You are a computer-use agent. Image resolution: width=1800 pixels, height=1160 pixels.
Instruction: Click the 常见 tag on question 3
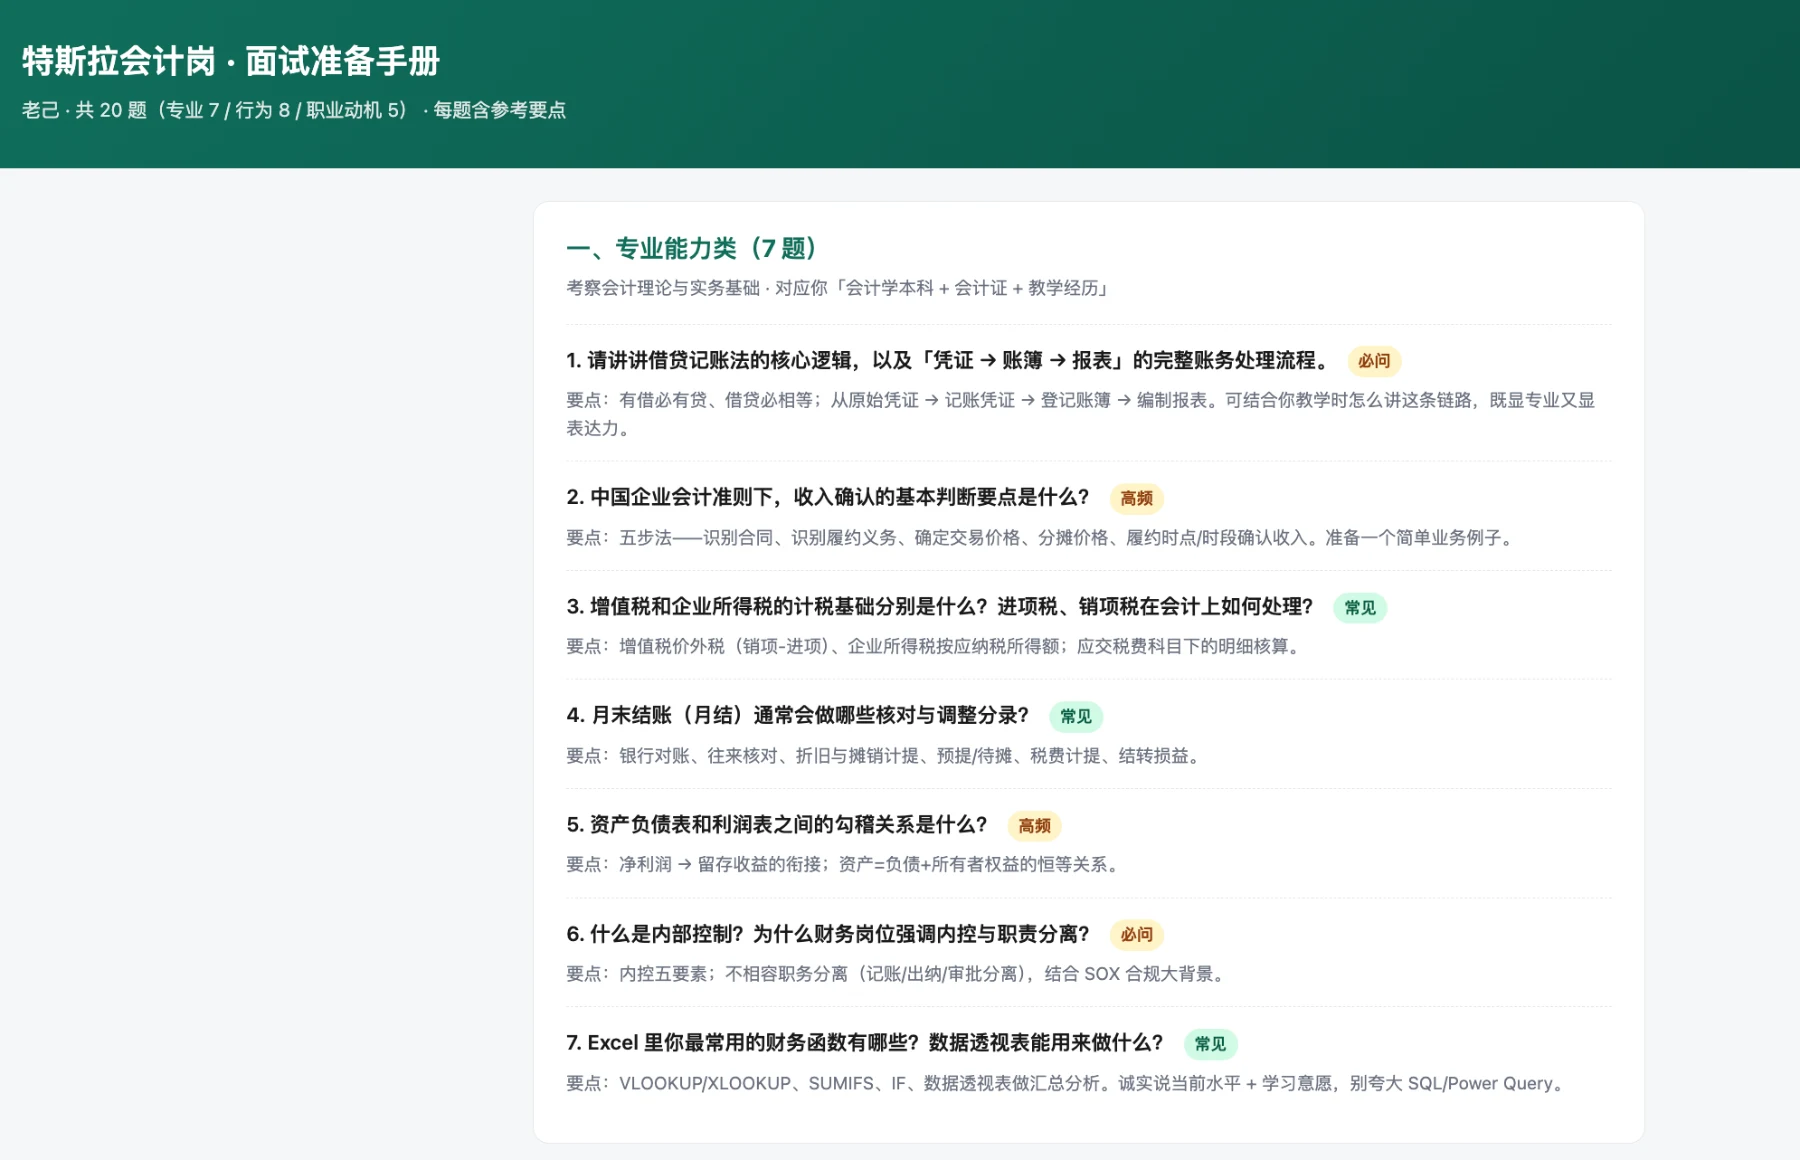click(1360, 607)
